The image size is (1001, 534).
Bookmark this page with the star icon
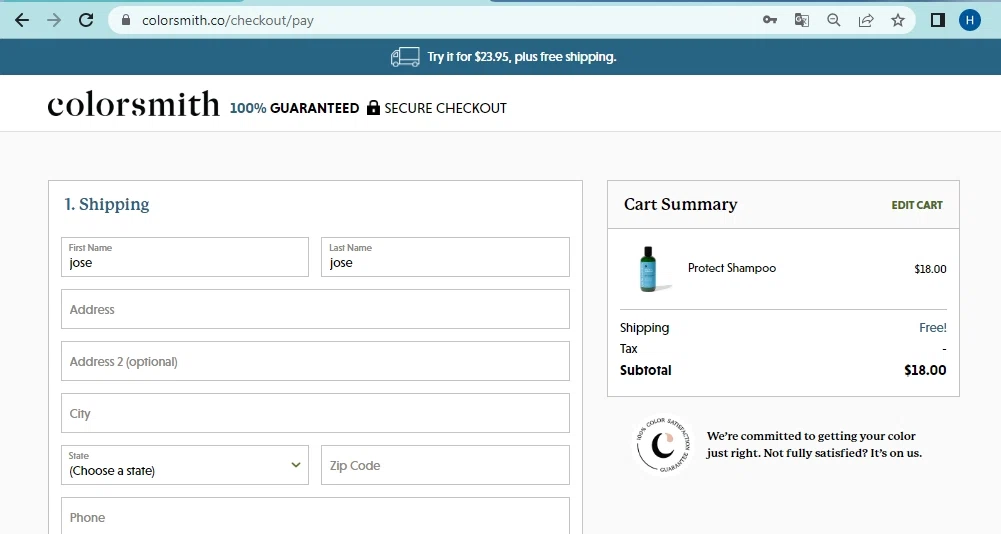(898, 20)
